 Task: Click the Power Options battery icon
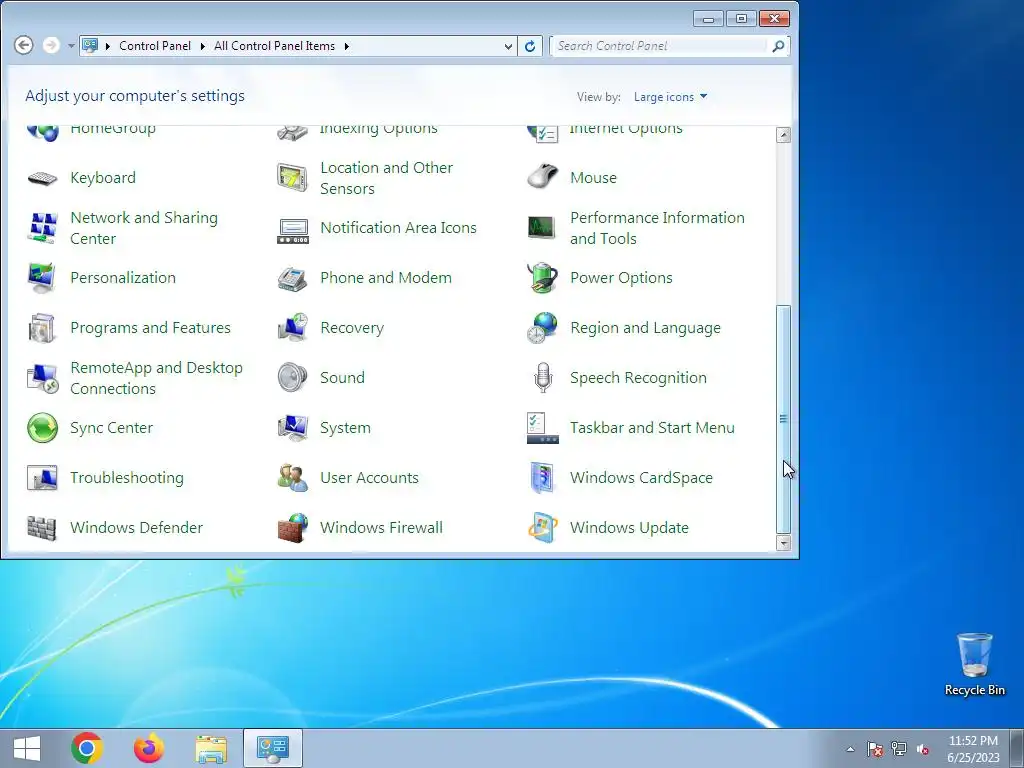(x=542, y=278)
